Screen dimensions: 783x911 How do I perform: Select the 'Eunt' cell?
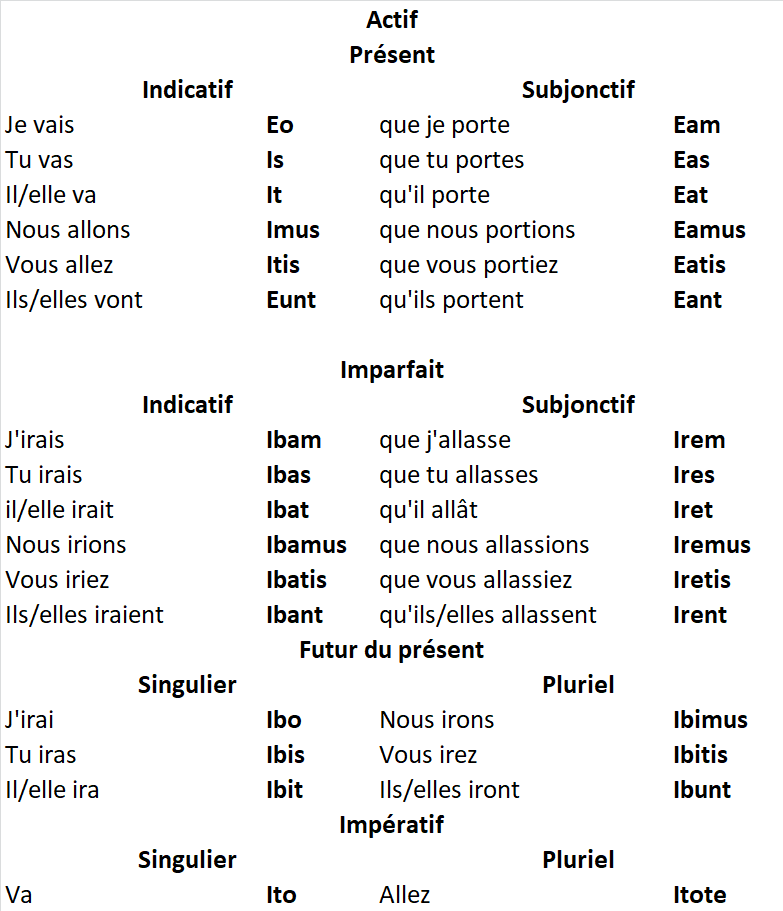291,300
